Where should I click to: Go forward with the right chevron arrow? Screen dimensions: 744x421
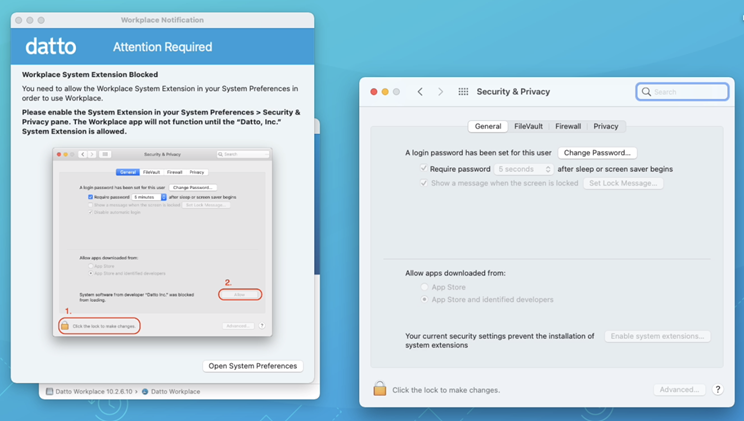(x=440, y=92)
